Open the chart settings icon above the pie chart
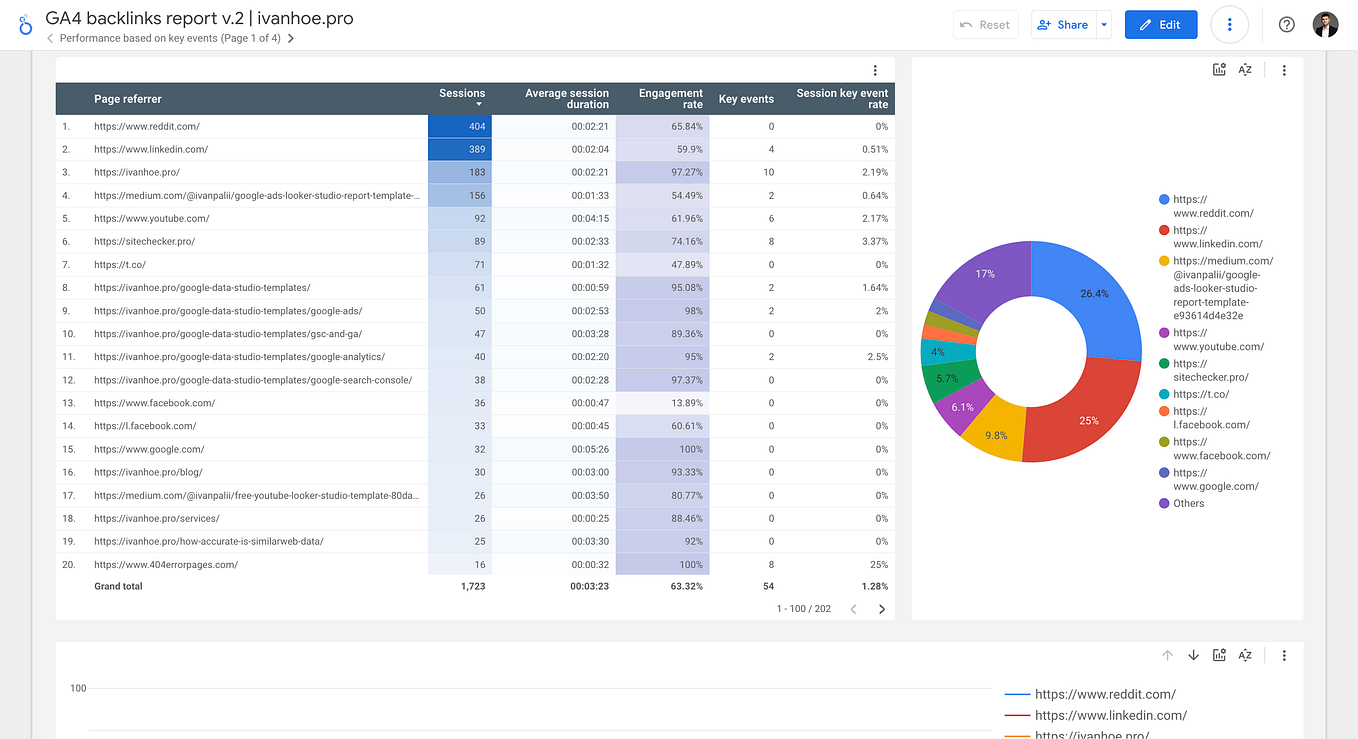The height and width of the screenshot is (739, 1358). click(x=1219, y=69)
